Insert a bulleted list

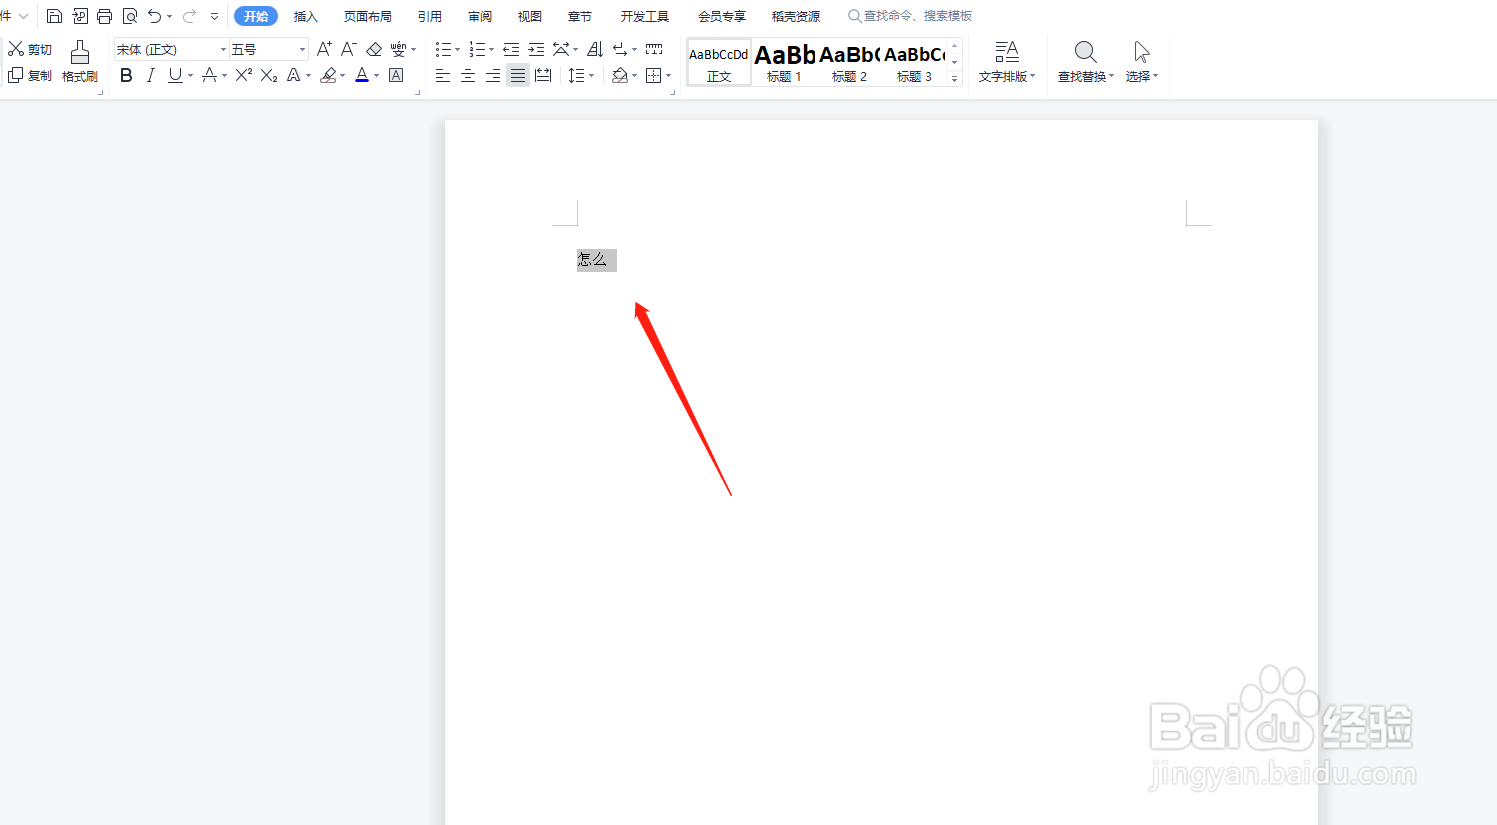click(443, 49)
